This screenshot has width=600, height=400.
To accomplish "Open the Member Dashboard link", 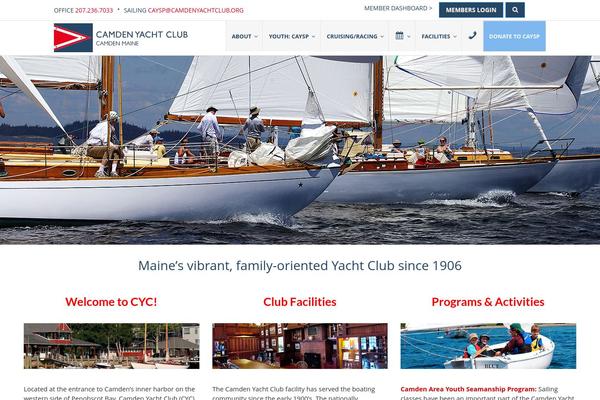I will pos(398,8).
